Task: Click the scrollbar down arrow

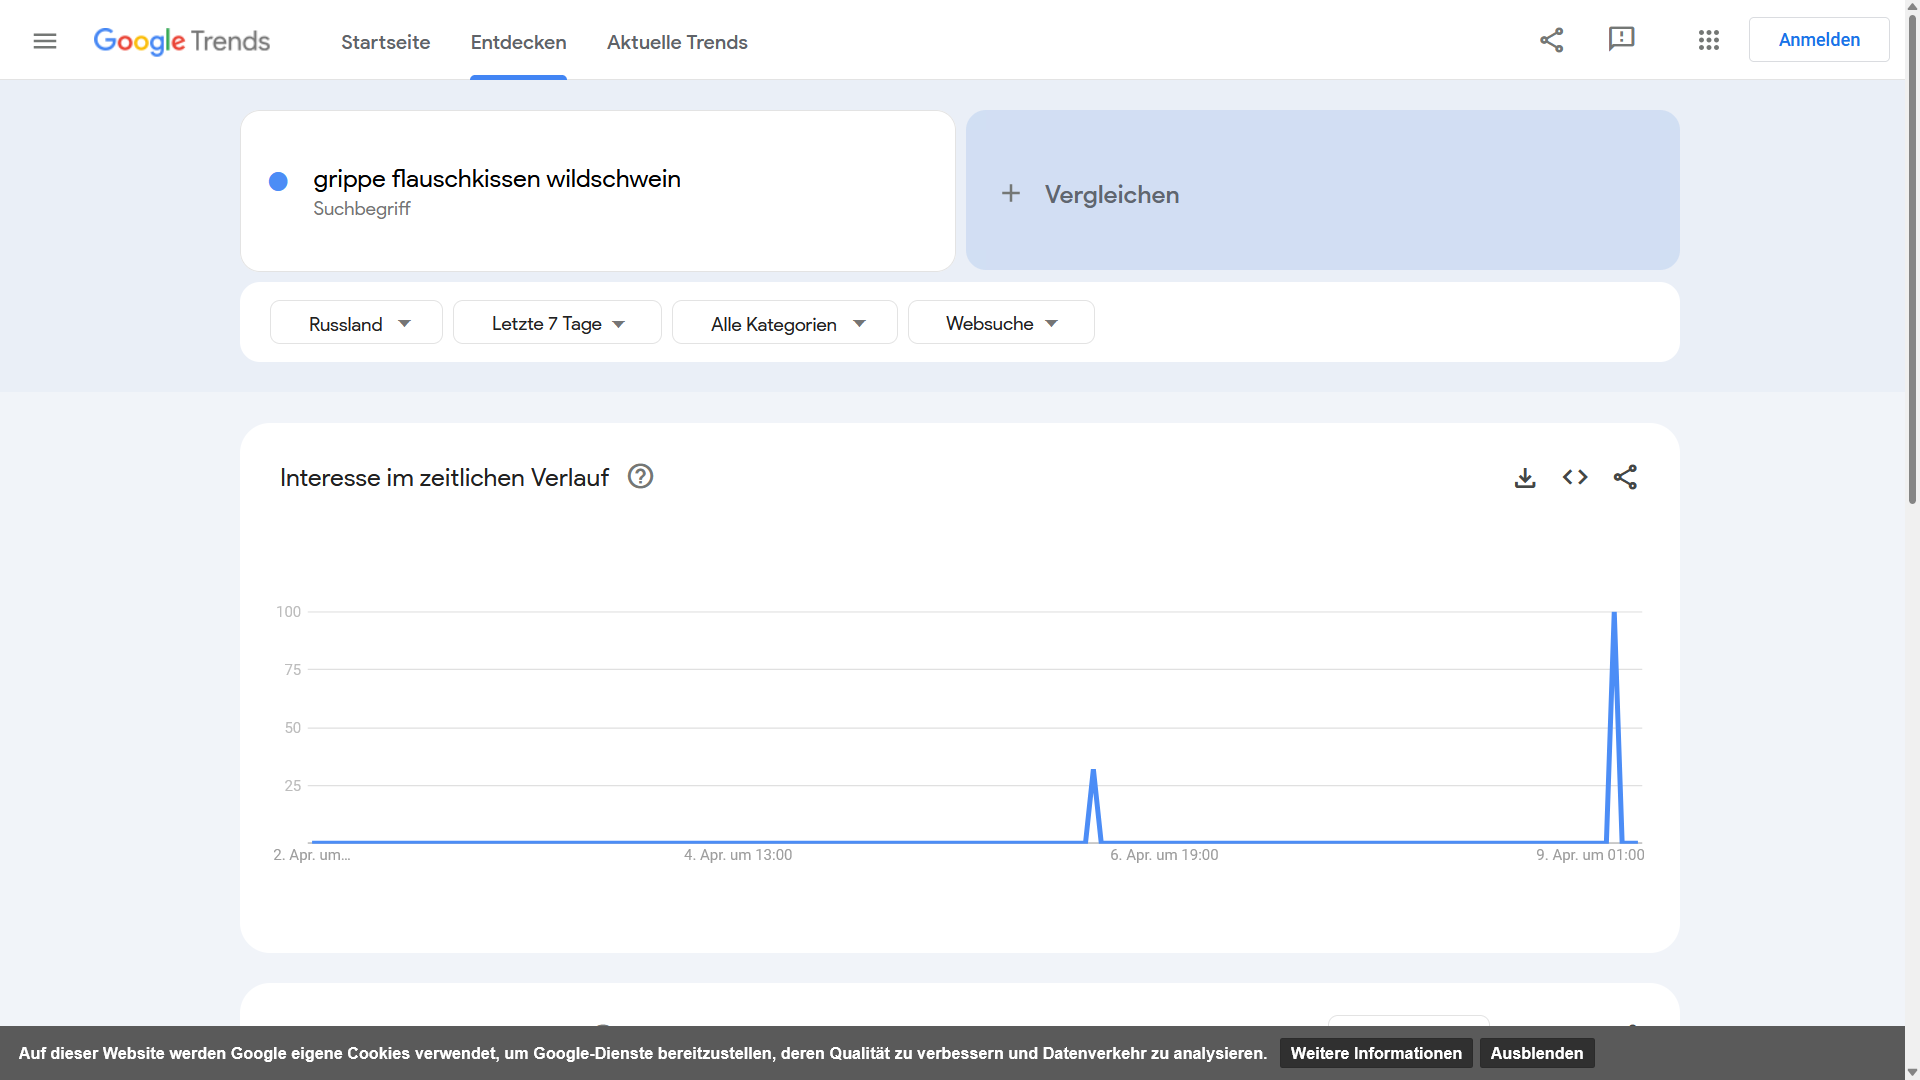Action: coord(1912,1072)
